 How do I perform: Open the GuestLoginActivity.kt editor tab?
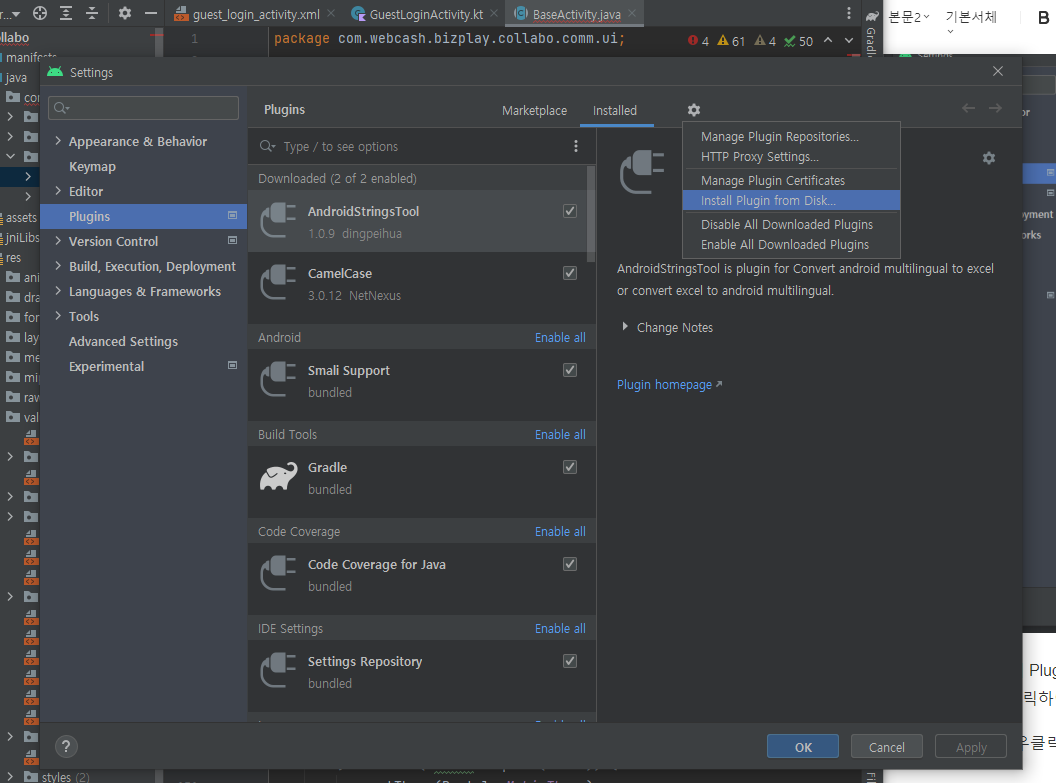pyautogui.click(x=426, y=14)
